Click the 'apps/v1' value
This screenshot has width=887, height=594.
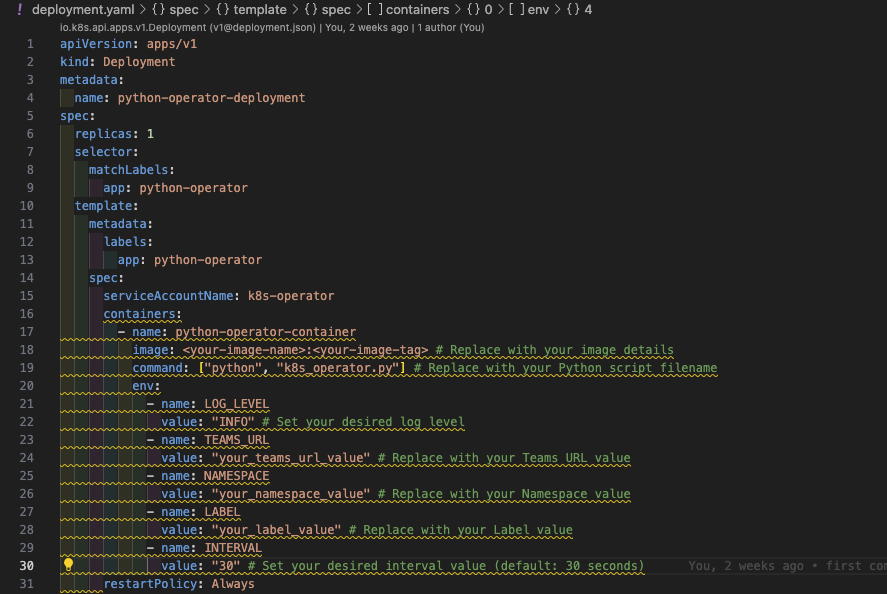pos(172,44)
